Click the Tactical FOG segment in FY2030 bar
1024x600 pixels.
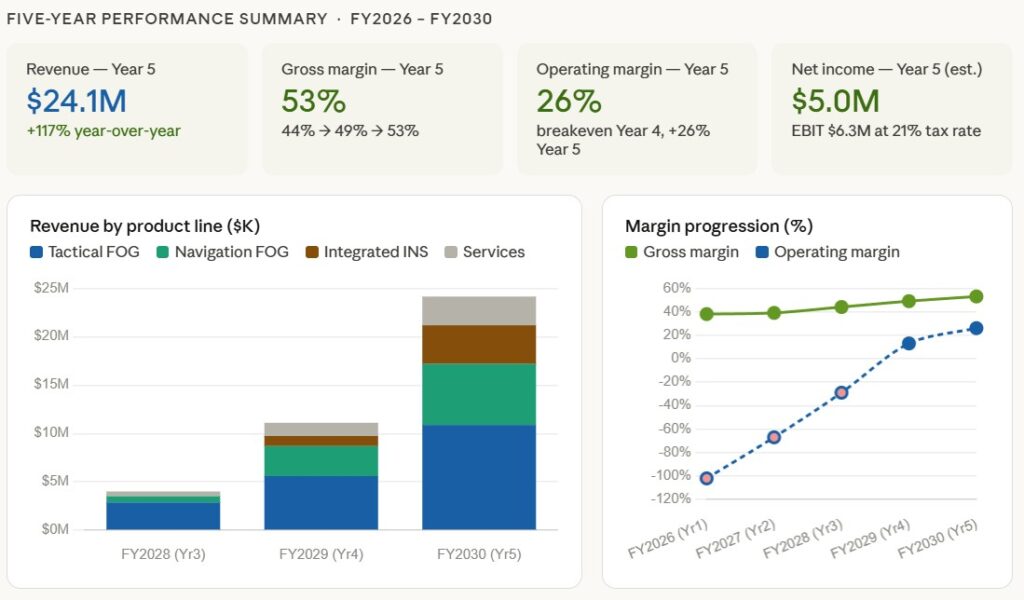click(x=479, y=477)
